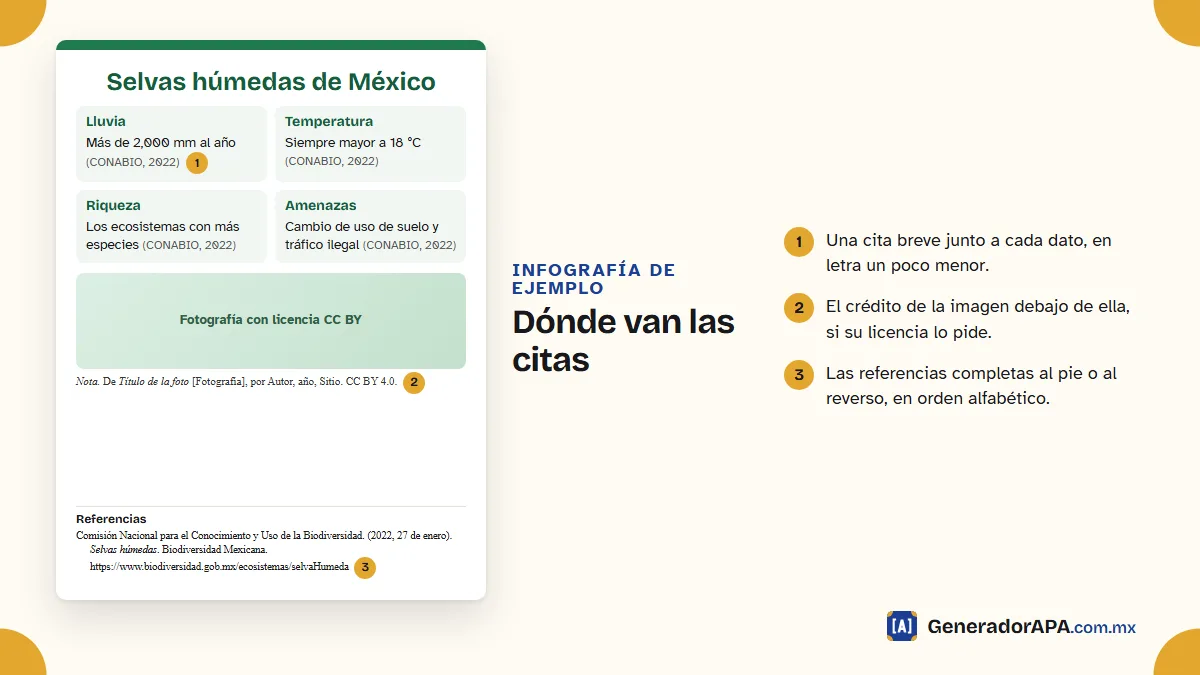Click the 'INFOGRAFÍA DE EJEMPLO' label
1200x675 pixels.
click(593, 279)
